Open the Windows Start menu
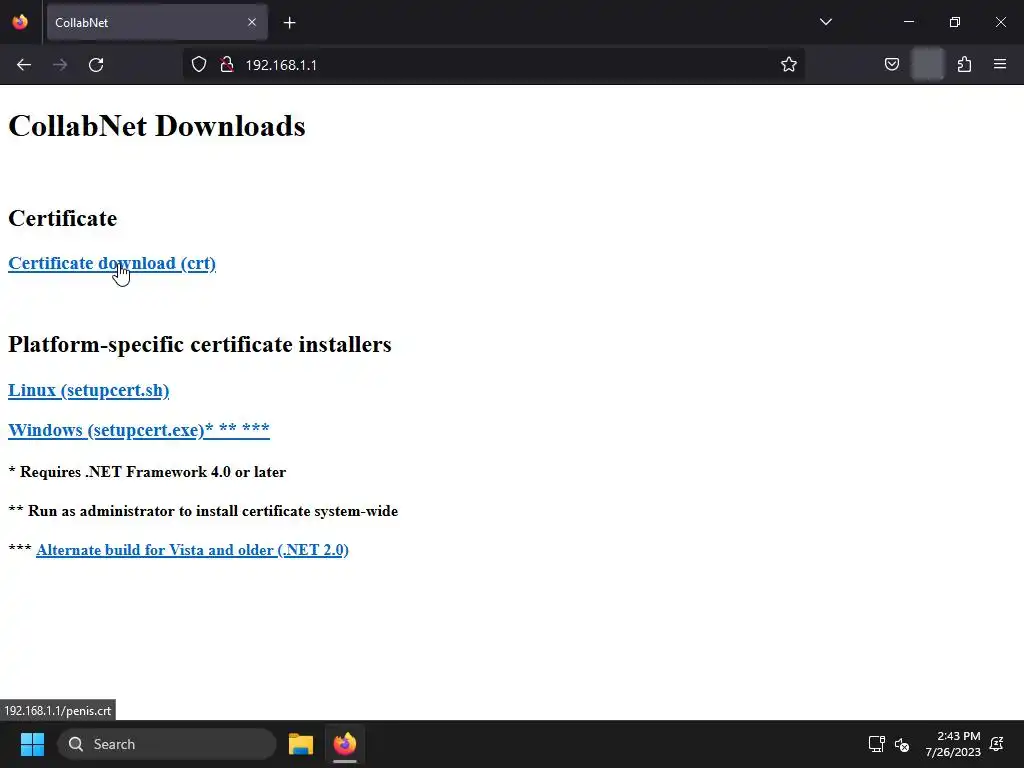This screenshot has height=768, width=1024. click(x=32, y=744)
